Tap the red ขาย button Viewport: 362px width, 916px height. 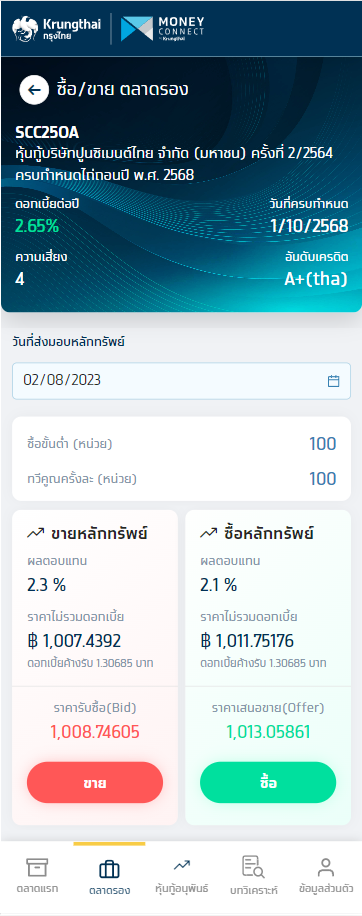95,783
